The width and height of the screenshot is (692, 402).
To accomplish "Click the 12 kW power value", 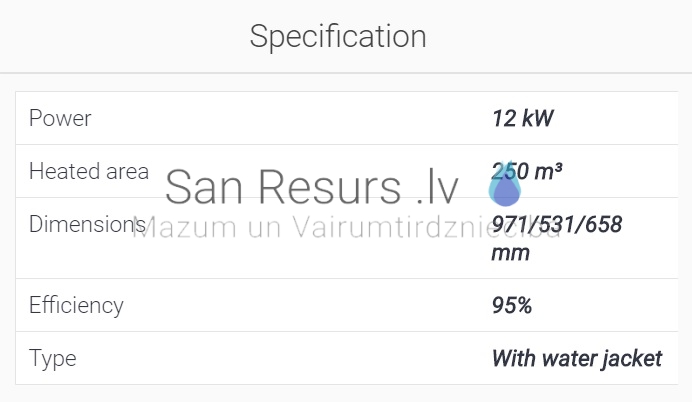I will click(x=522, y=118).
